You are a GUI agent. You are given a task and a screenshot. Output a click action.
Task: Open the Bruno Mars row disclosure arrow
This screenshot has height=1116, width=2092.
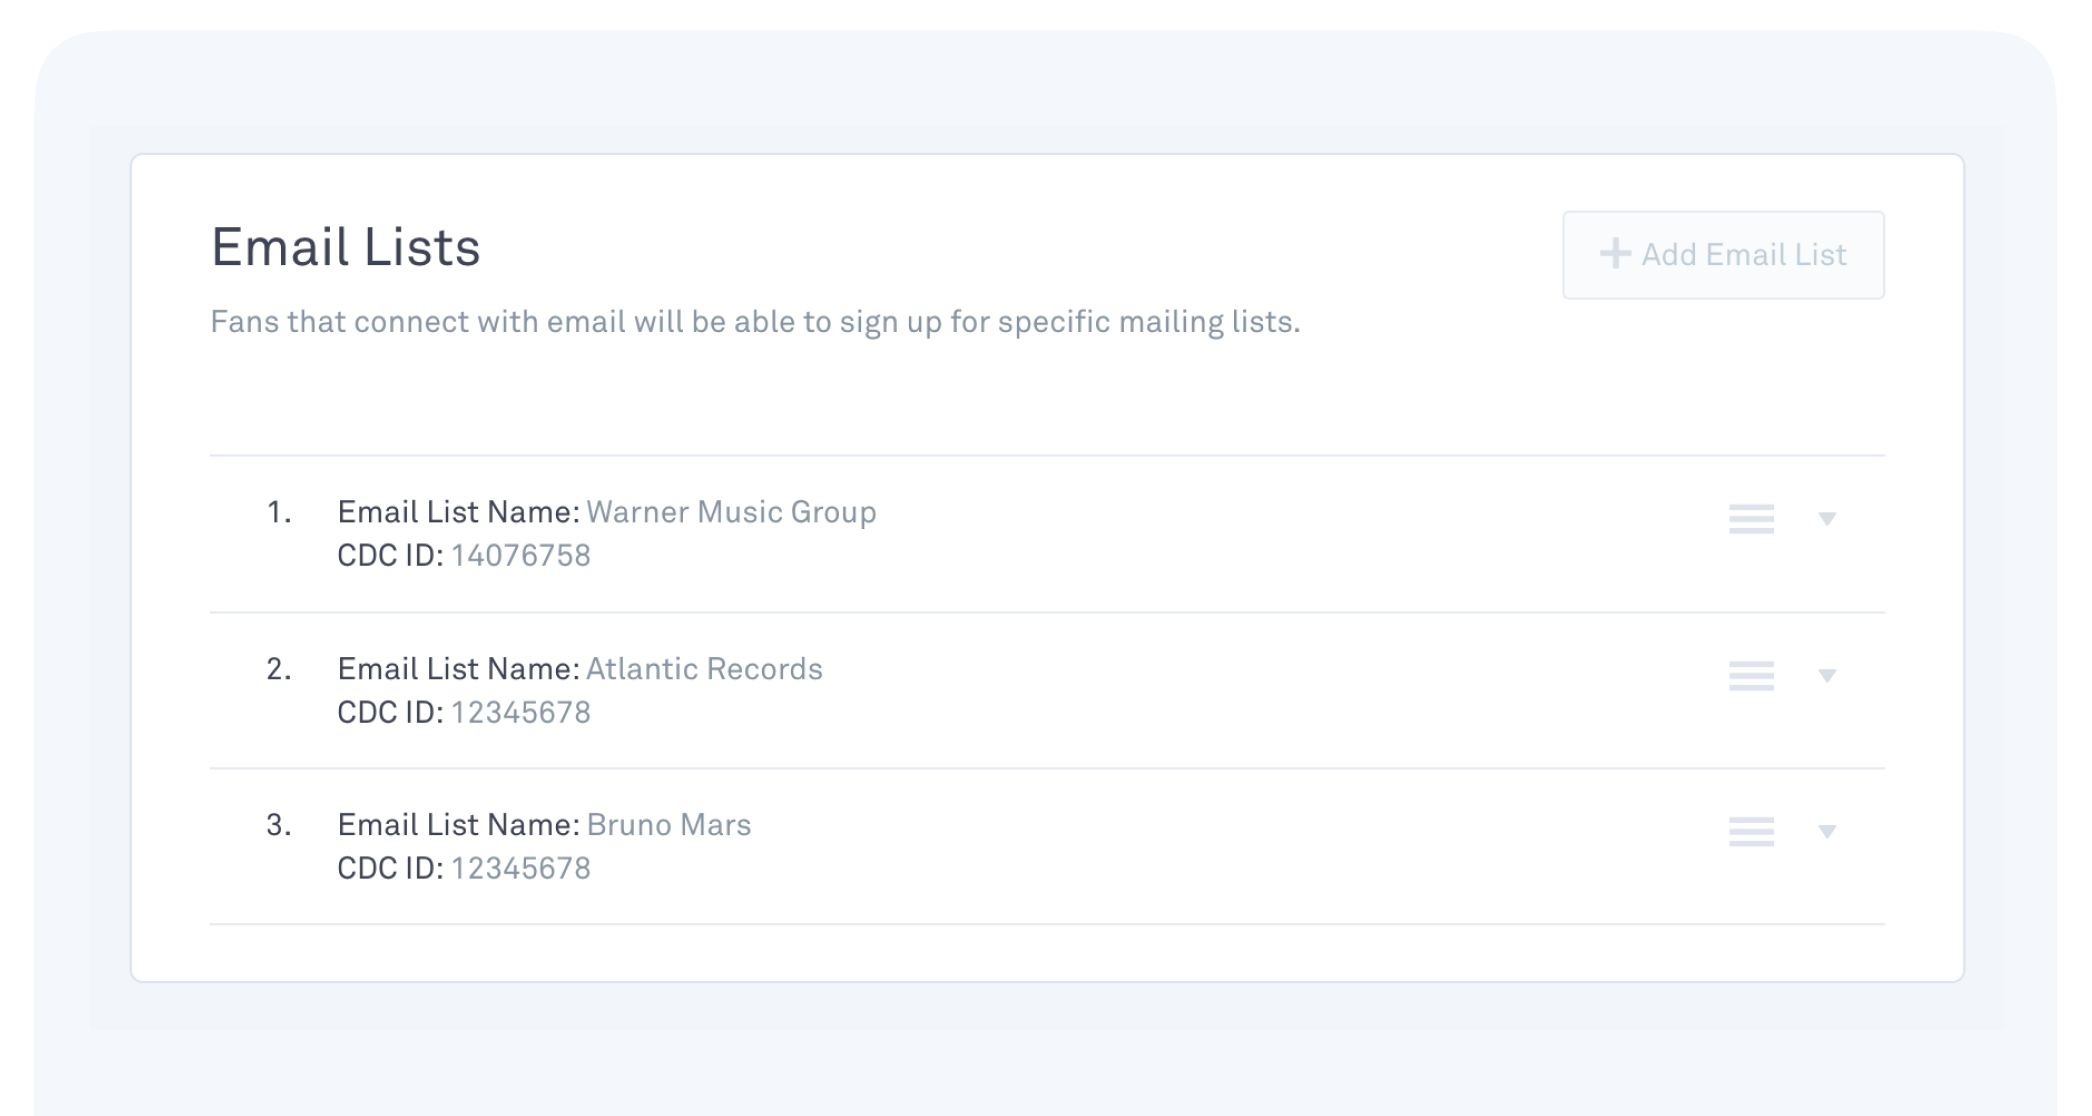pyautogui.click(x=1826, y=832)
